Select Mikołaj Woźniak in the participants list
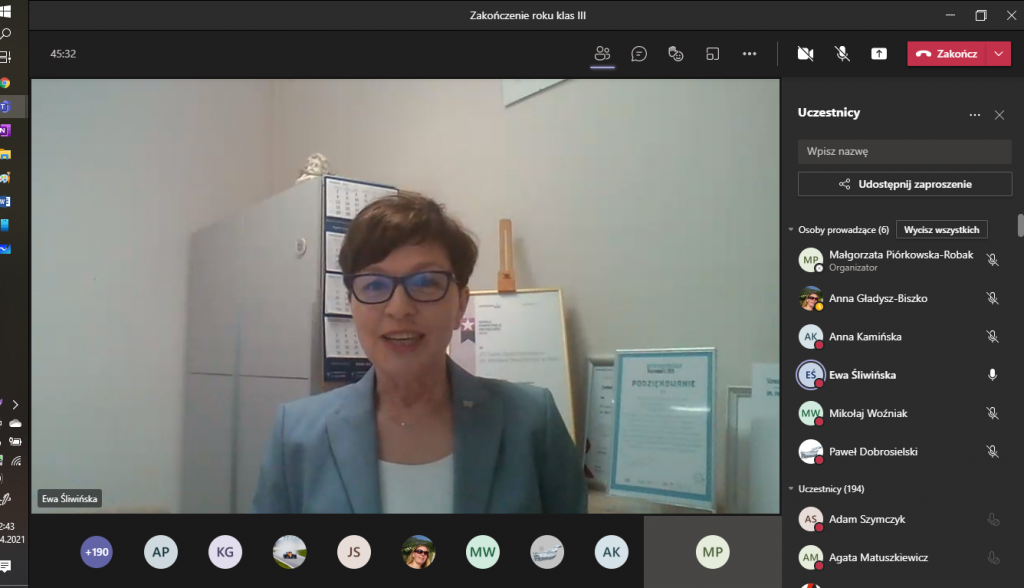1024x588 pixels. point(868,413)
